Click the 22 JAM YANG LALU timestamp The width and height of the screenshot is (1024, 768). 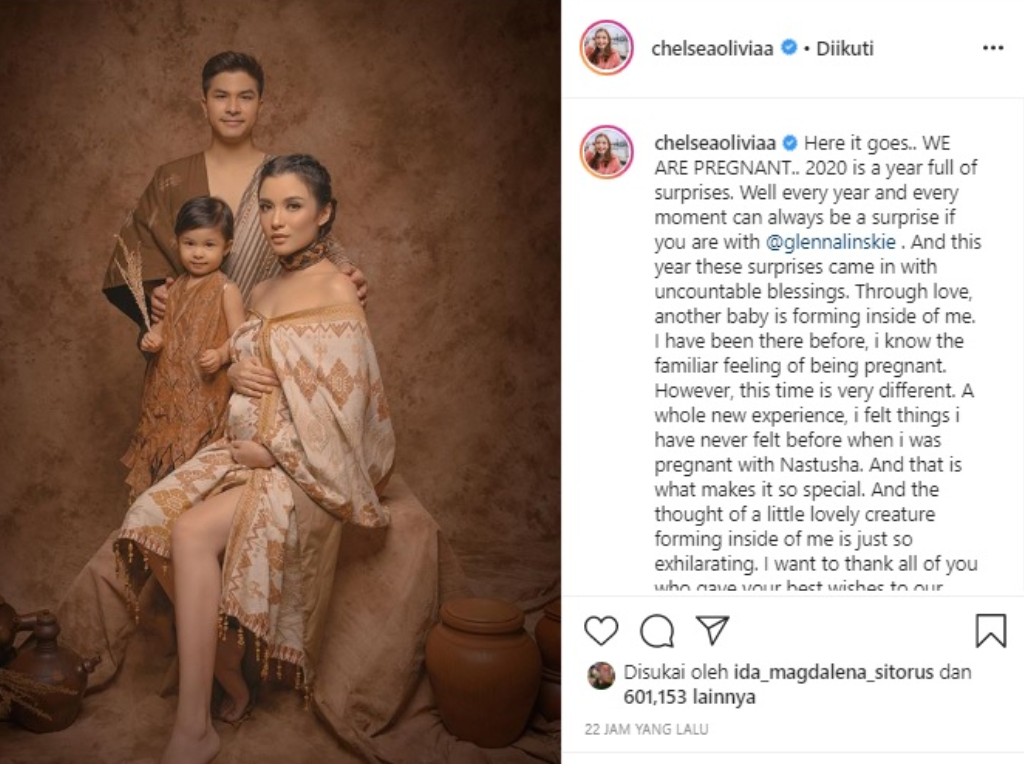[646, 729]
